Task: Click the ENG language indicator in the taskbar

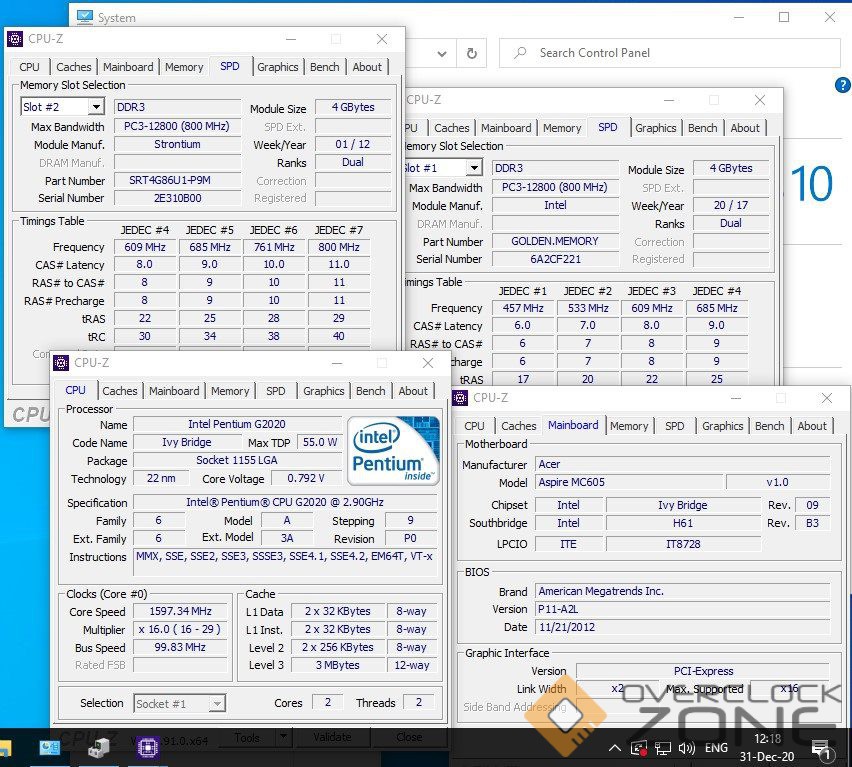Action: point(716,748)
